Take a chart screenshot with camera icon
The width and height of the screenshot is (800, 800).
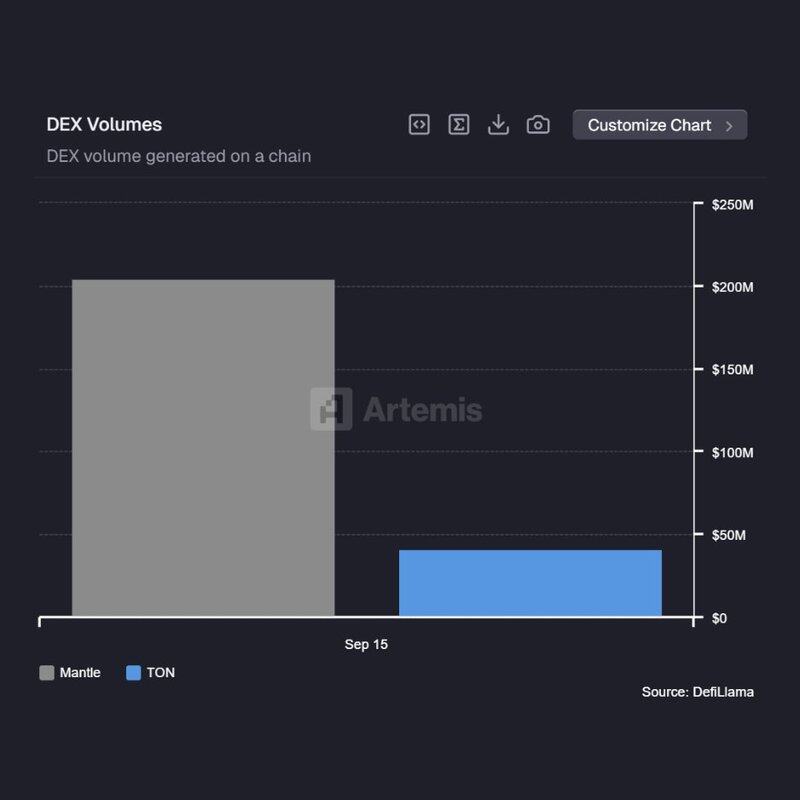(x=538, y=124)
